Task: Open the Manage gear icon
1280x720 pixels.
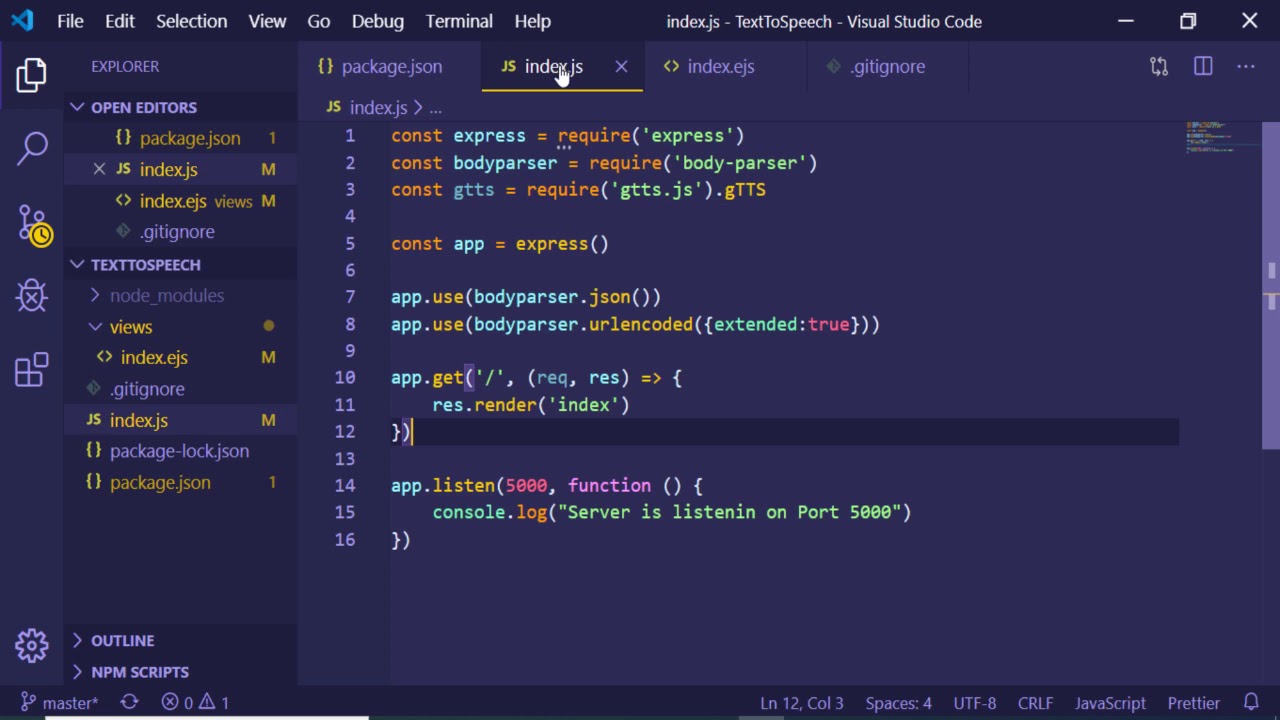Action: [32, 645]
